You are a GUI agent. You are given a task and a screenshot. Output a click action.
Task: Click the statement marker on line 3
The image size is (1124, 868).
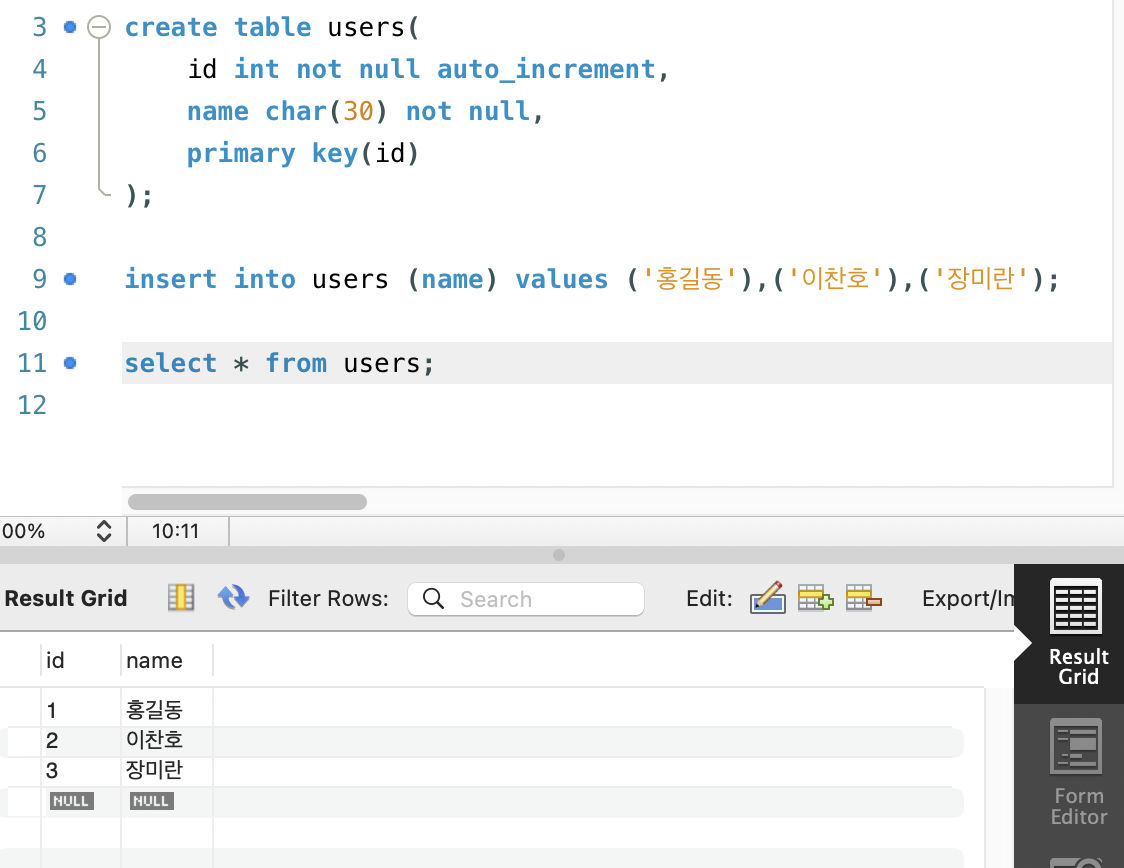click(x=69, y=28)
